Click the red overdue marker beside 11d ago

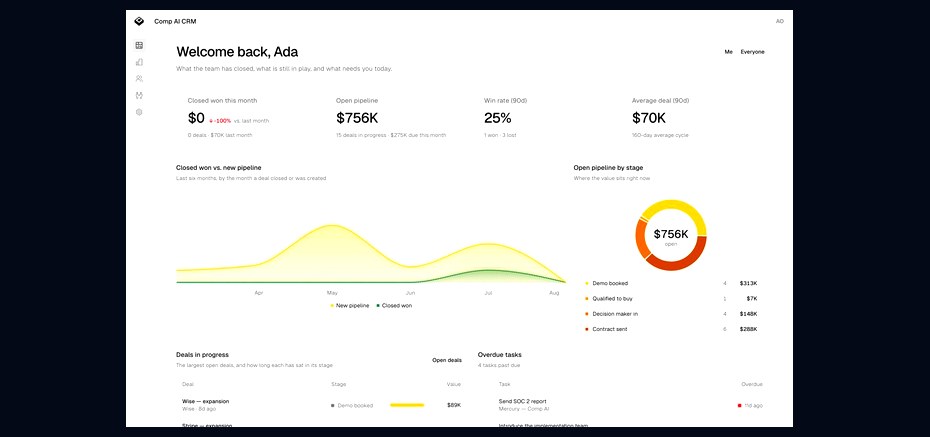739,406
